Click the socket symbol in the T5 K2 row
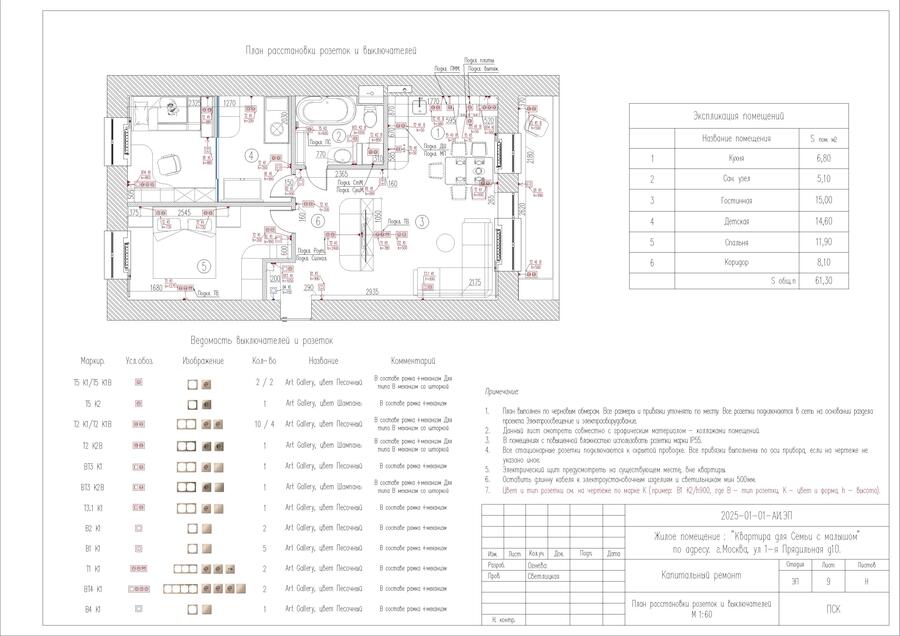This screenshot has width=900, height=636. click(138, 404)
